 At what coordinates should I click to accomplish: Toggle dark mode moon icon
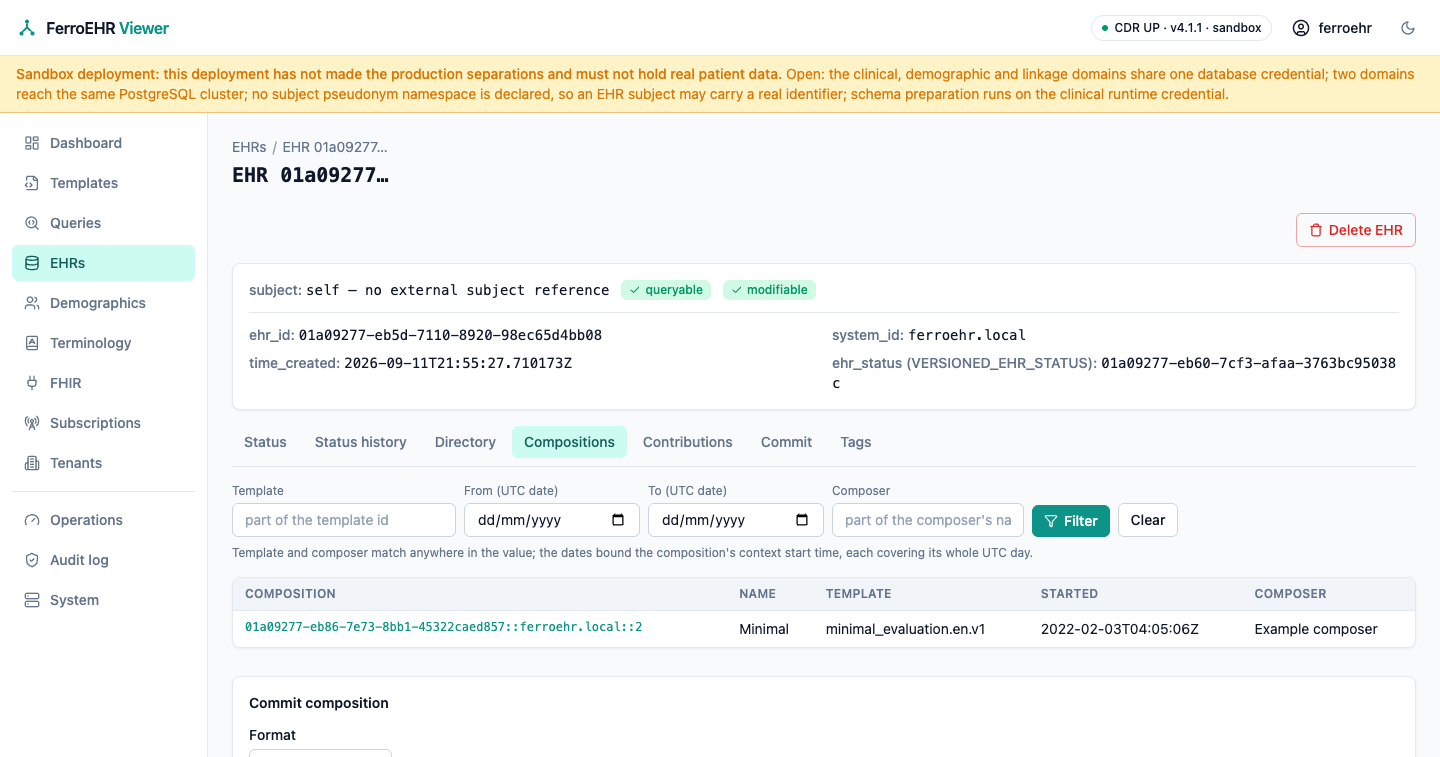(x=1408, y=28)
